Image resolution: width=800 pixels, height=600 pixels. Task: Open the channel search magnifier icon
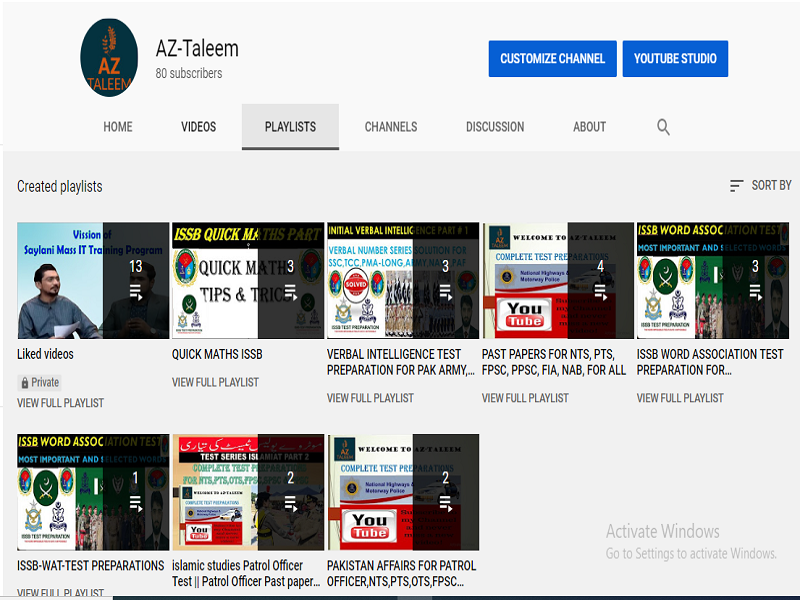(x=663, y=127)
